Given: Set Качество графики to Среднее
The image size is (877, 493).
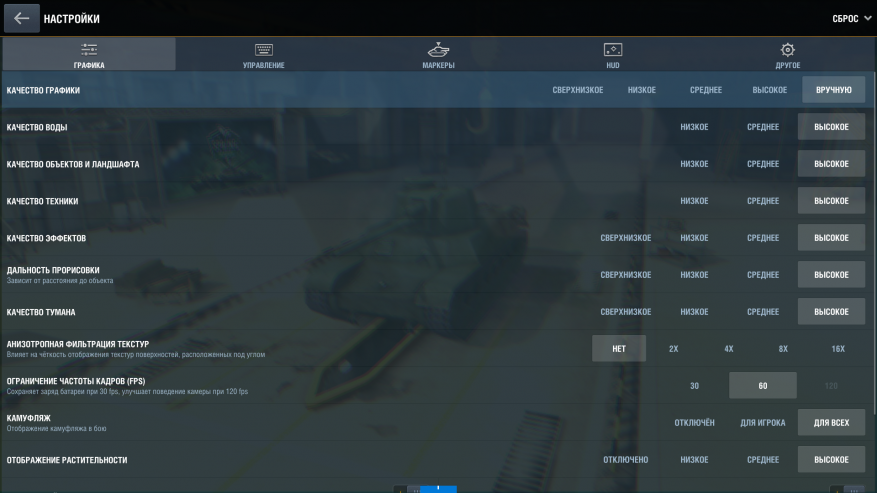Looking at the screenshot, I should coord(706,90).
